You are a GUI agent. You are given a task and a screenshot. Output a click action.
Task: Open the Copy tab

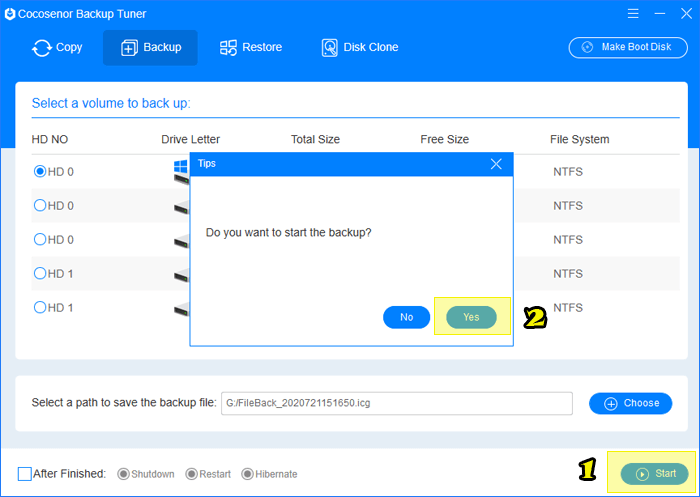click(x=57, y=47)
